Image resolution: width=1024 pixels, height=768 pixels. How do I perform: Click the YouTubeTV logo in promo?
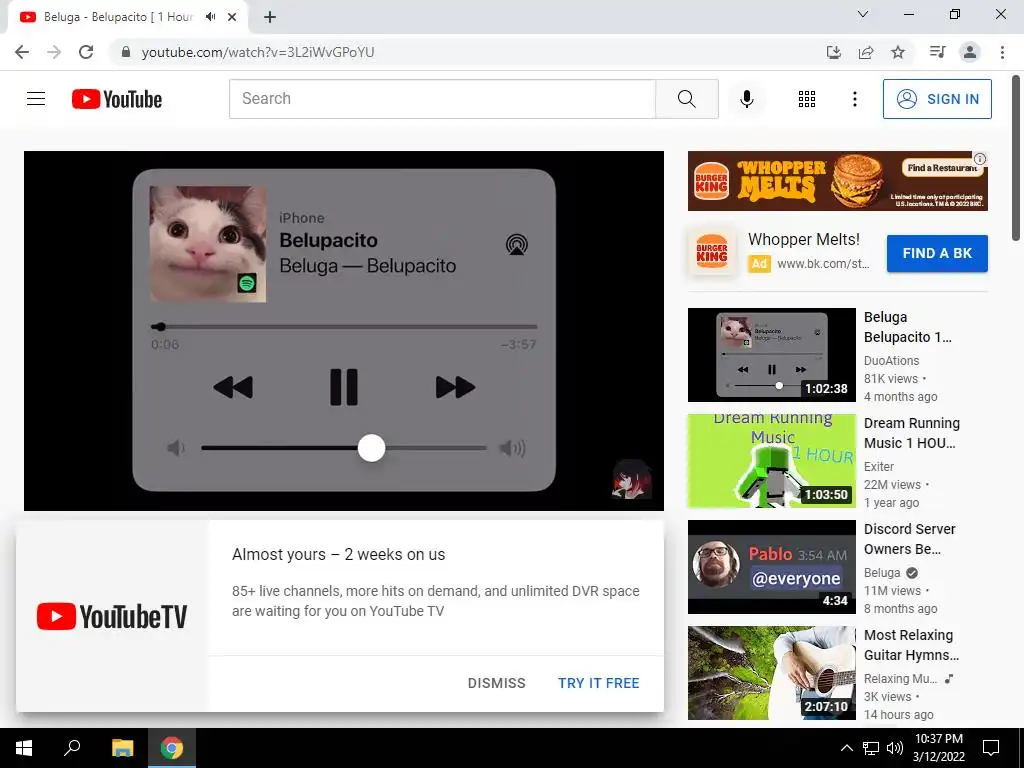[x=112, y=616]
